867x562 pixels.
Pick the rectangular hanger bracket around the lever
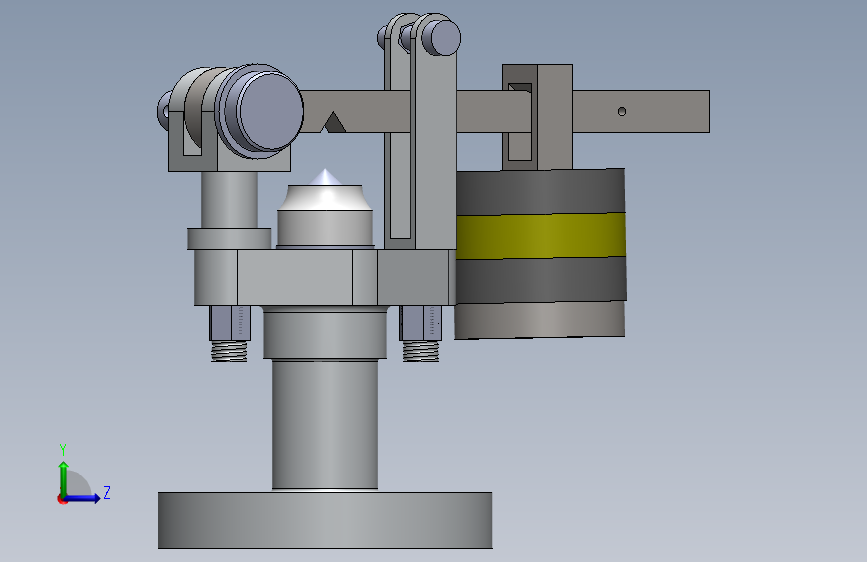coord(537,117)
